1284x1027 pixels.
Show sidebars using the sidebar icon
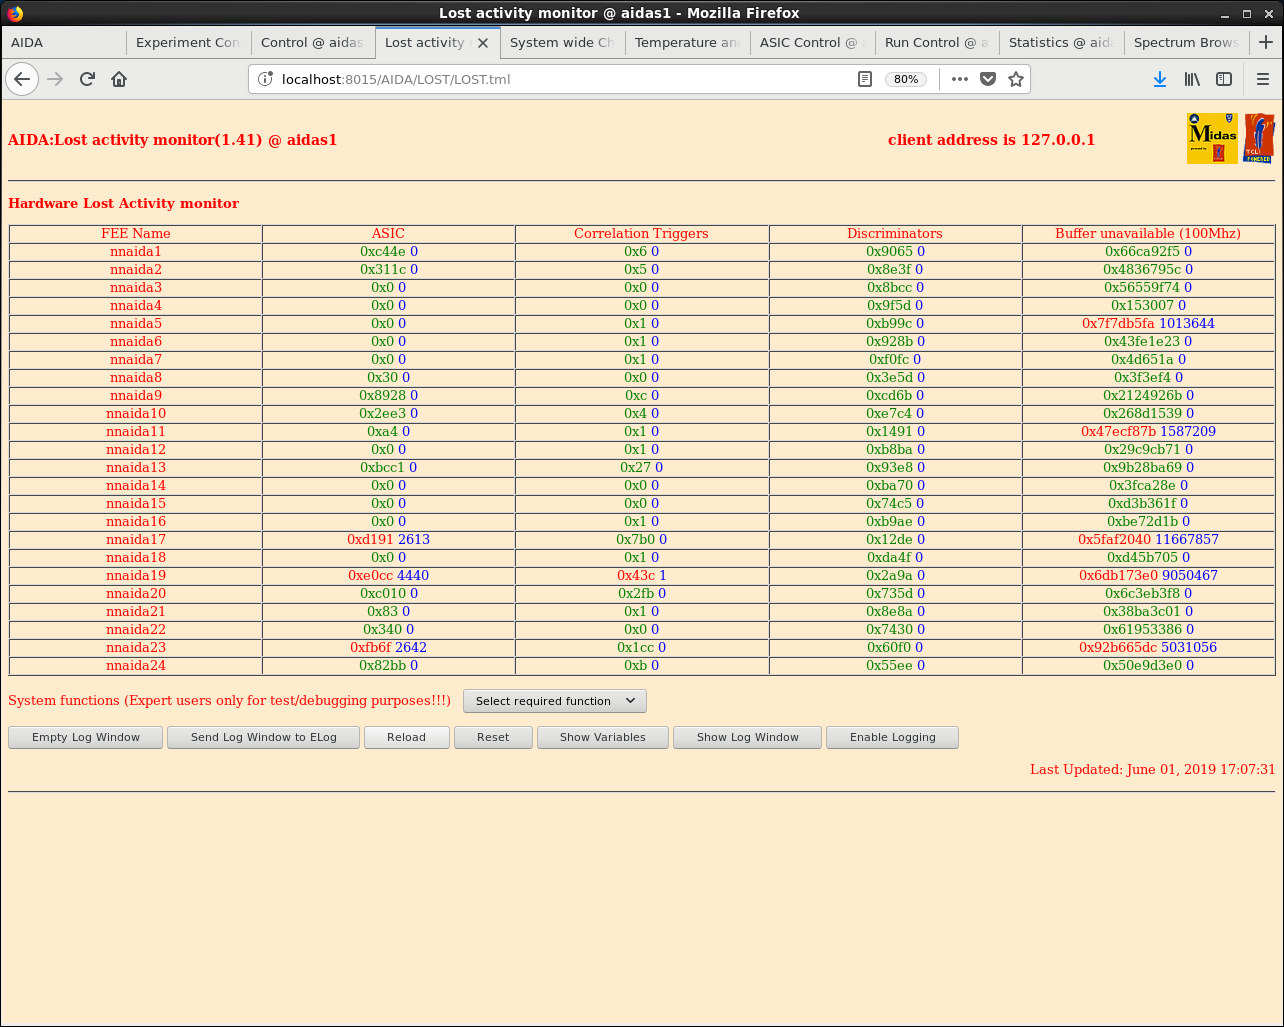1224,79
